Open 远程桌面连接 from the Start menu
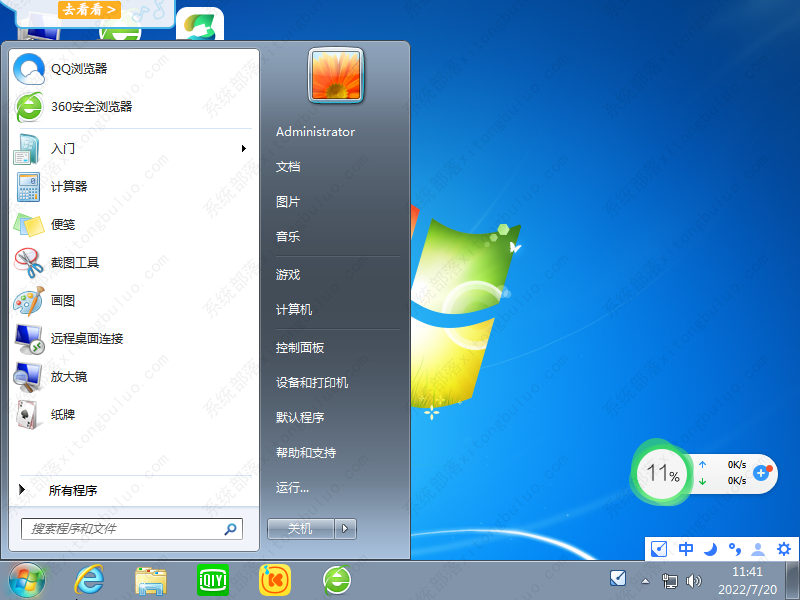The height and width of the screenshot is (600, 800). tap(86, 339)
